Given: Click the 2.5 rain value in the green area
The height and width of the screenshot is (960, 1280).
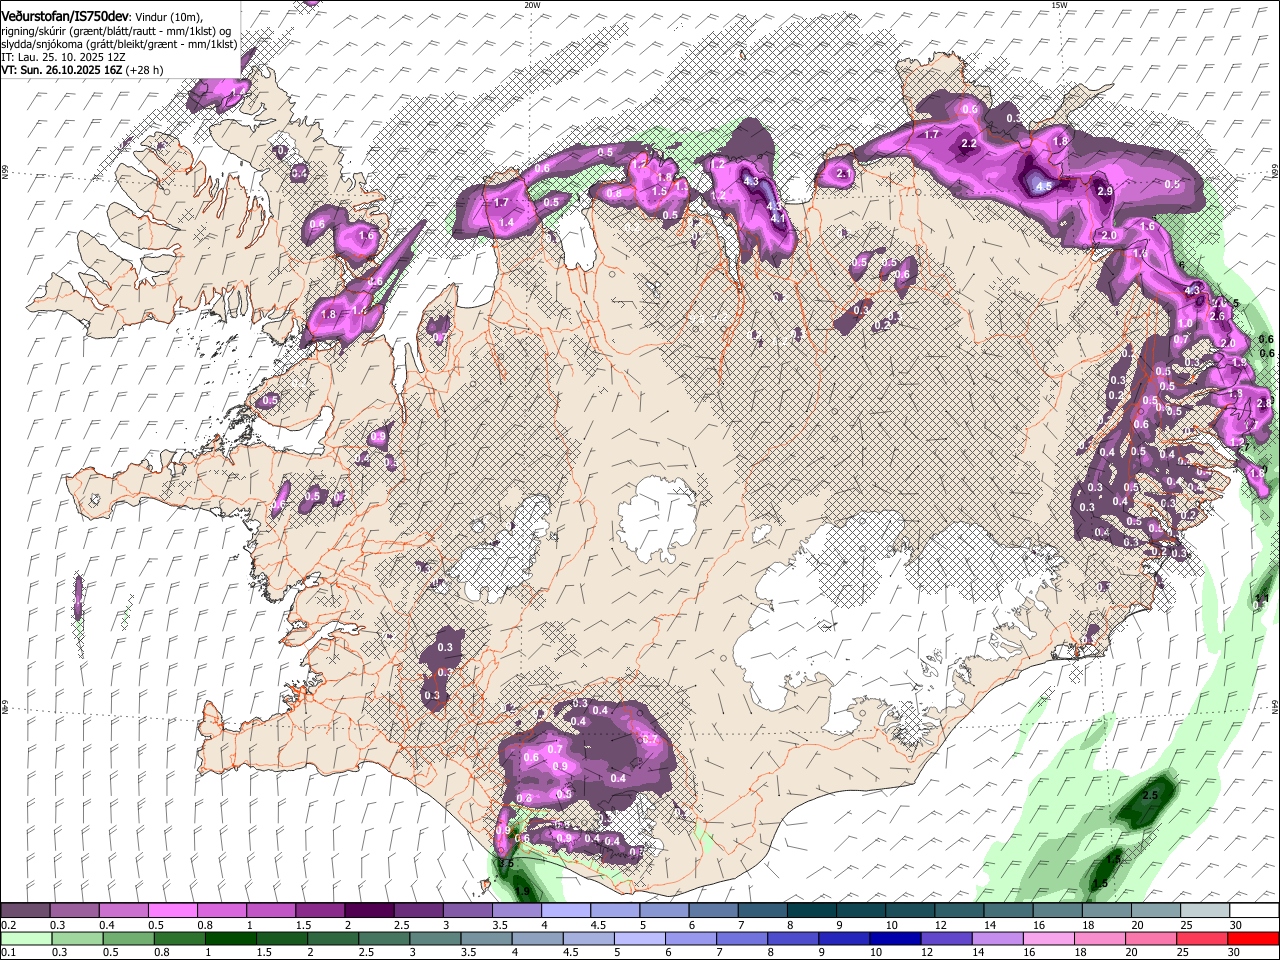Looking at the screenshot, I should [1150, 796].
